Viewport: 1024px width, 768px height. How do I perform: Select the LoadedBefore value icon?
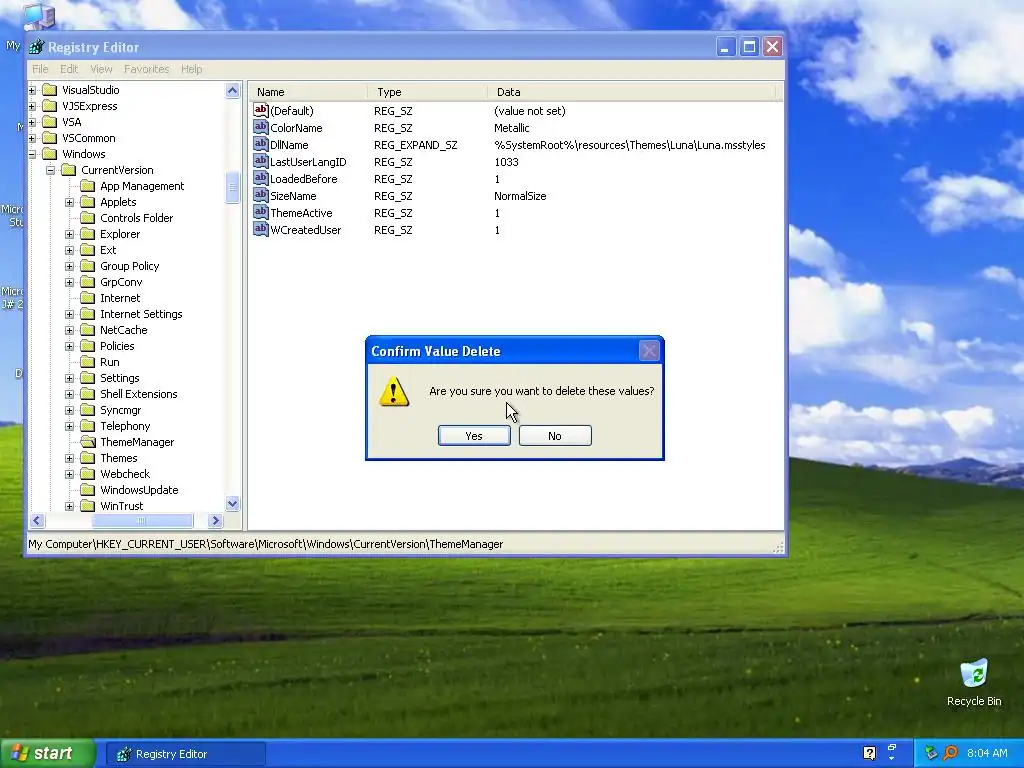(x=261, y=178)
